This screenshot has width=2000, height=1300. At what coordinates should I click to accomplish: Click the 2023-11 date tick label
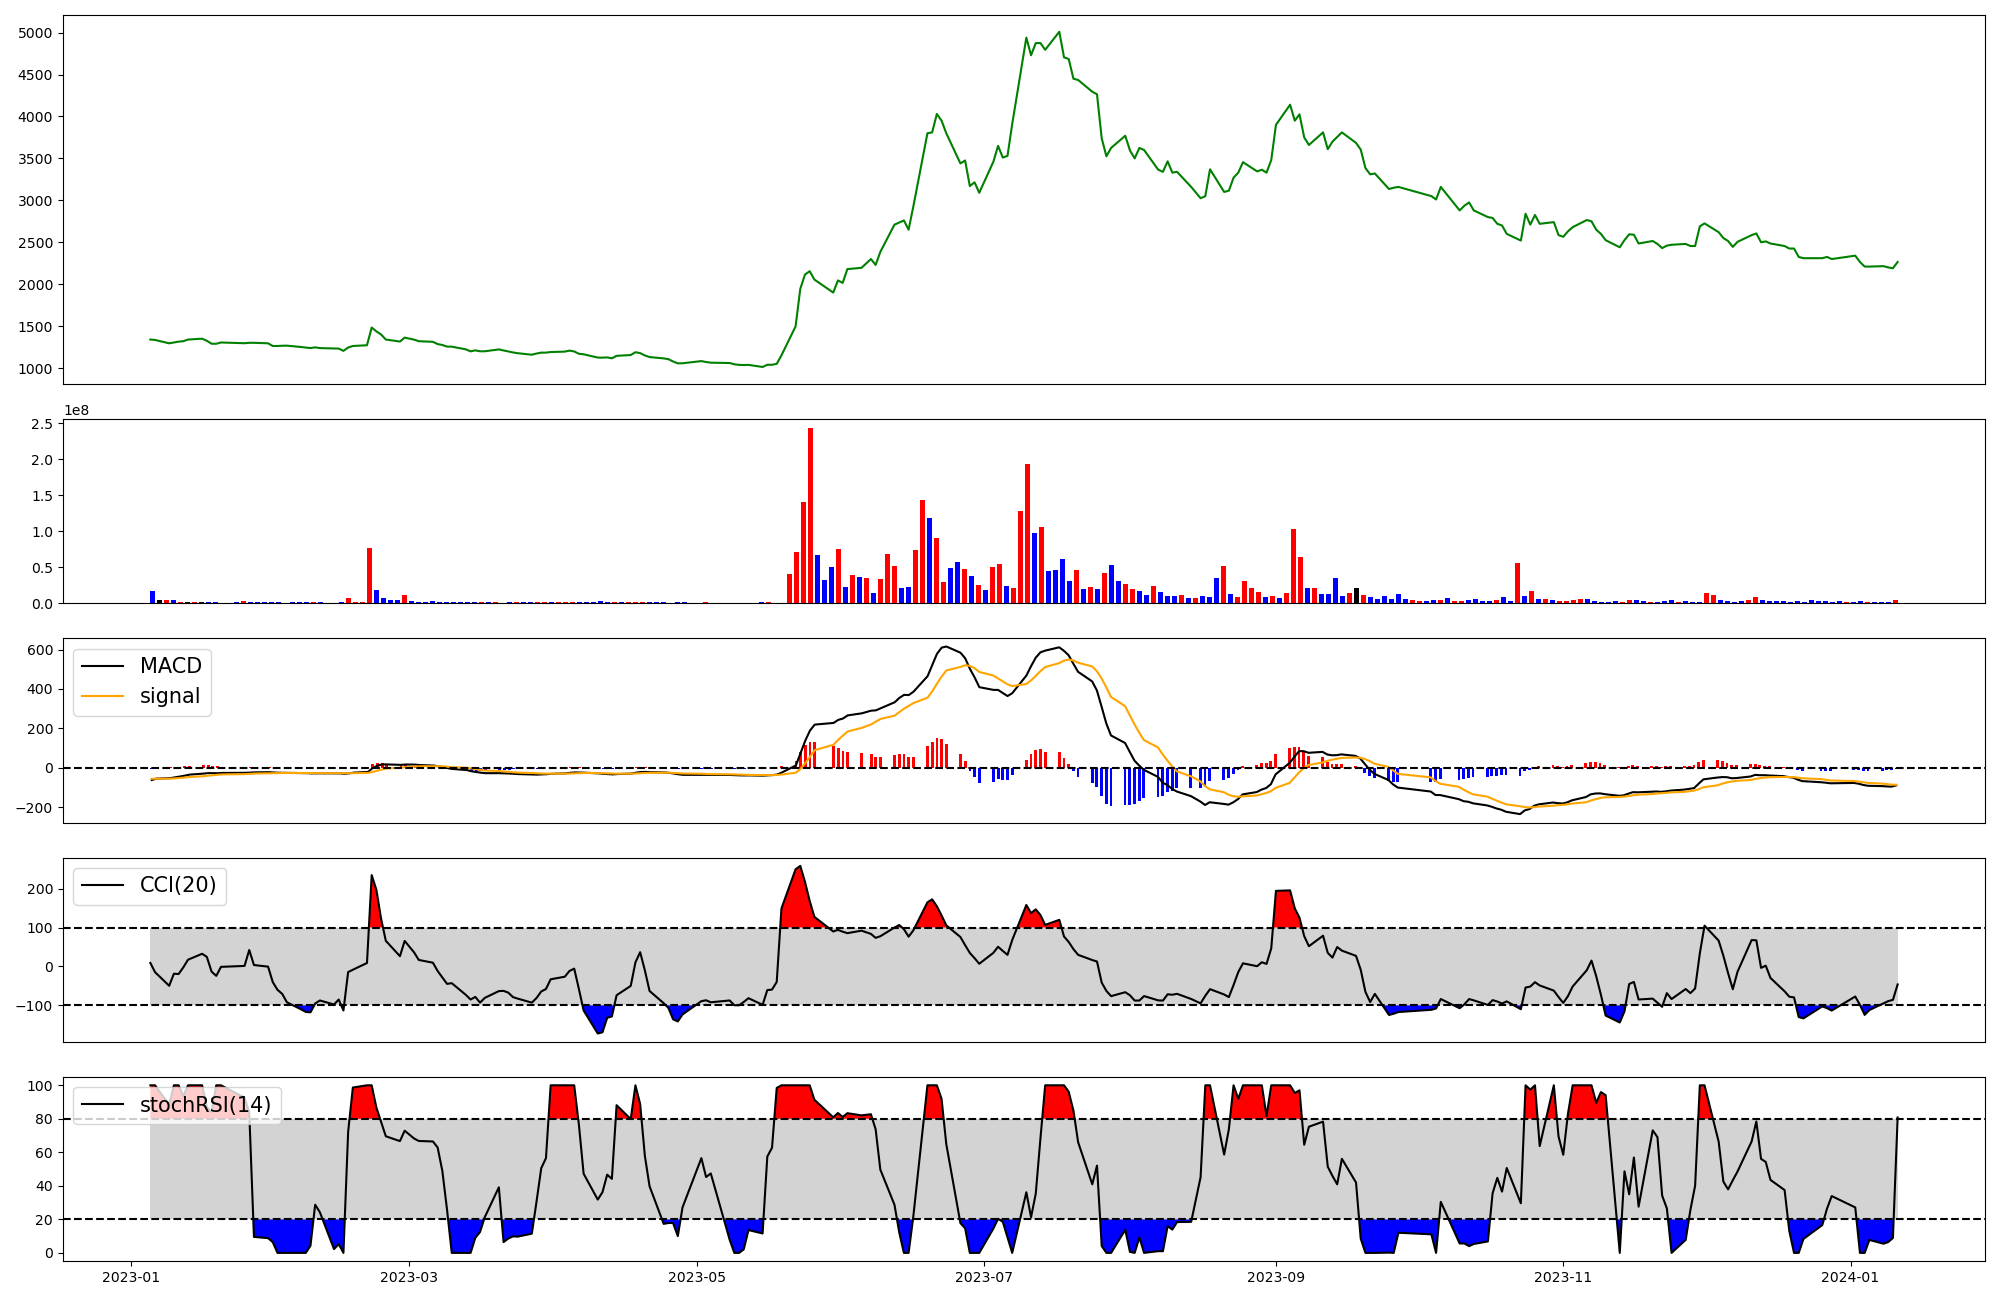click(x=1563, y=1277)
